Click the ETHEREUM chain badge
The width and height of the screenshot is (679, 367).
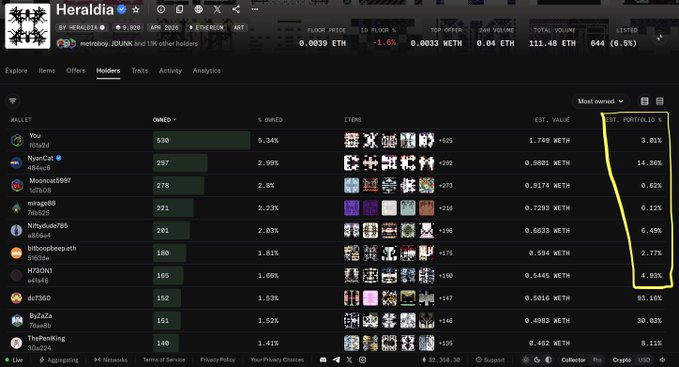pos(207,27)
